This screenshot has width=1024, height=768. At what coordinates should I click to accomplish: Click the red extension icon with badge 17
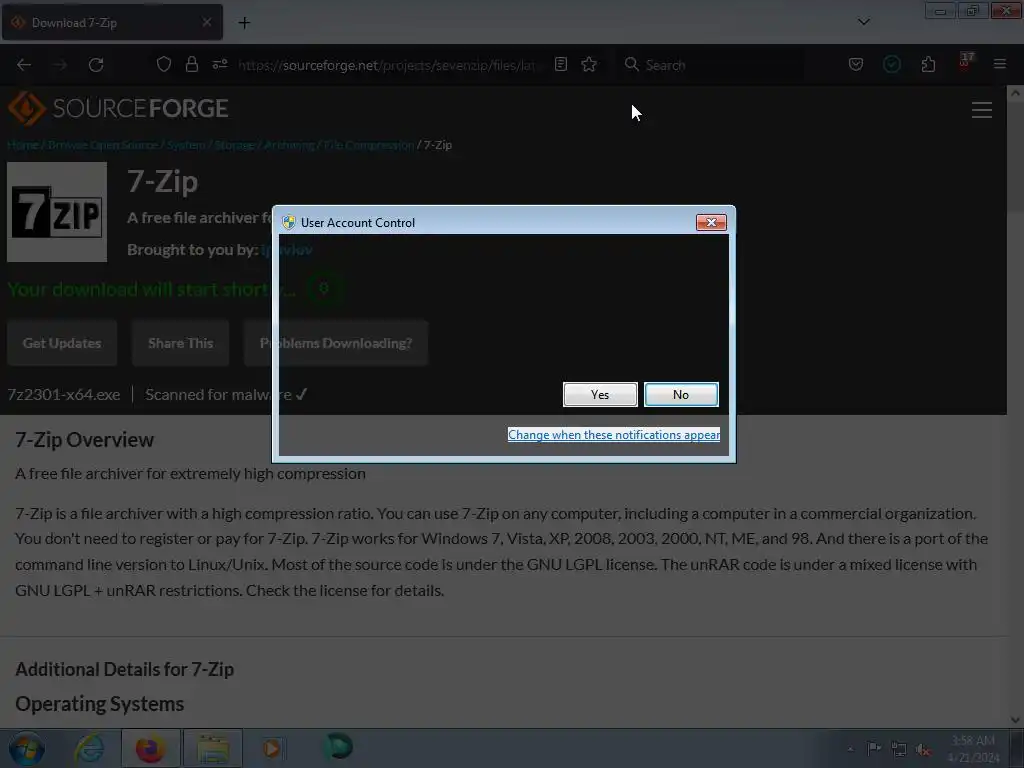click(x=965, y=61)
